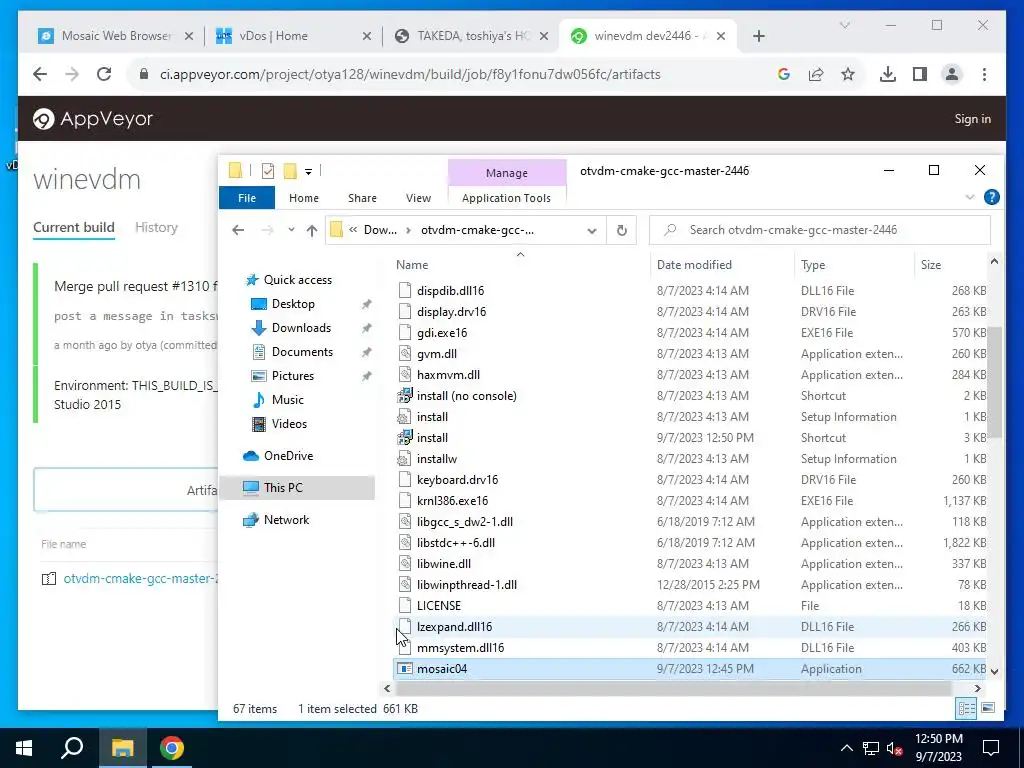Reload the AppVeyor page
The image size is (1024, 768).
pyautogui.click(x=104, y=74)
